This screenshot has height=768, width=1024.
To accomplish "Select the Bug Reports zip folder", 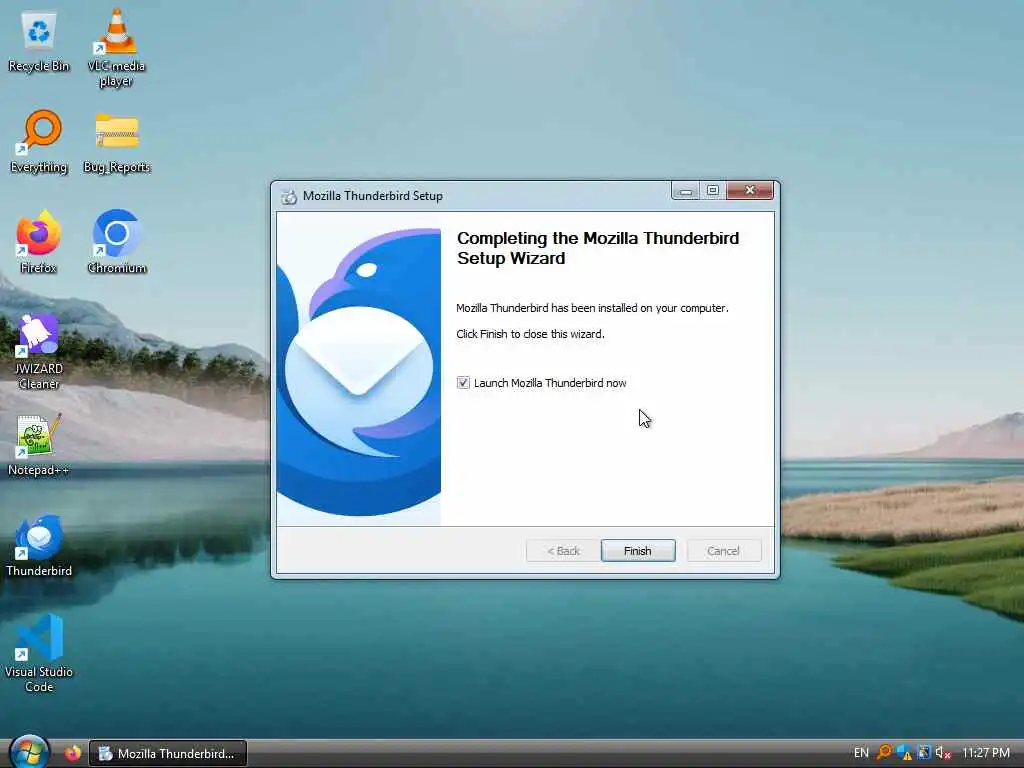I will [x=117, y=144].
